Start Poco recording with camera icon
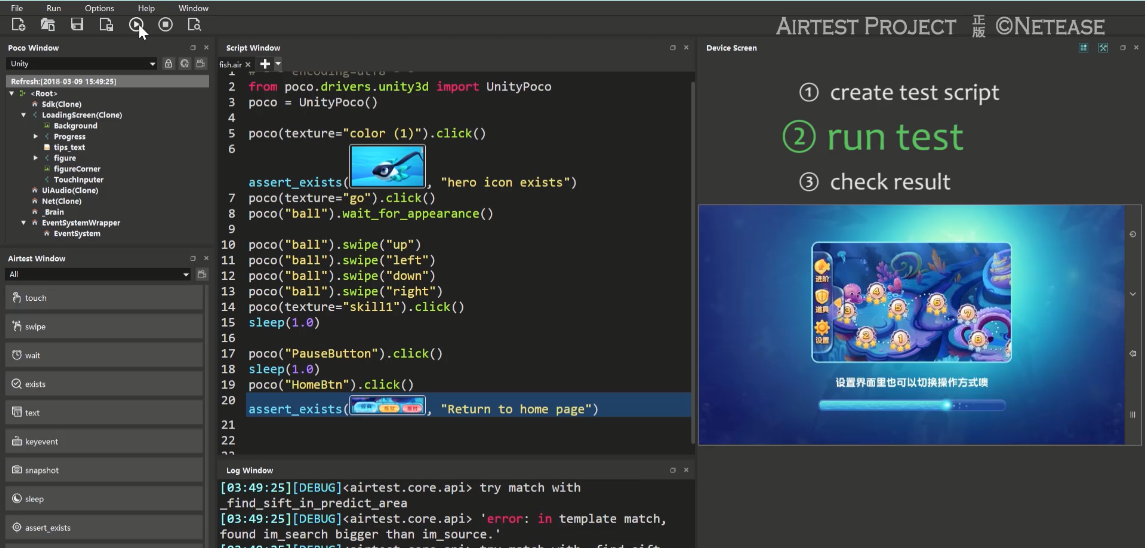 point(201,64)
